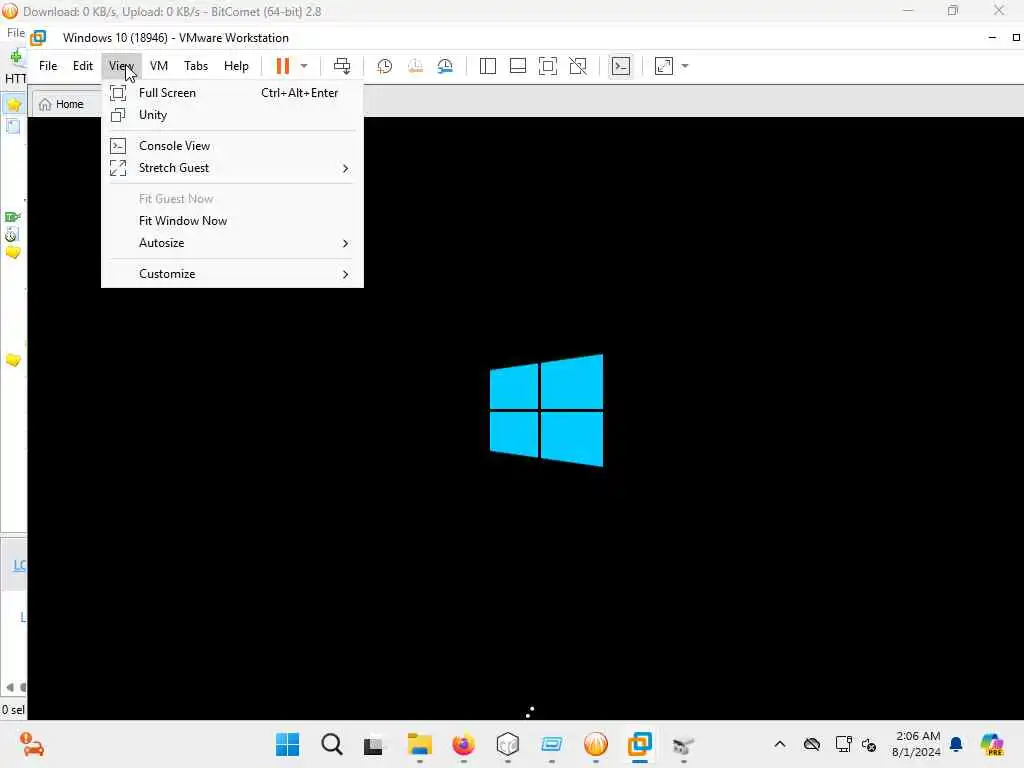1024x768 pixels.
Task: Click Send Ctrl+Alt+Del toolbar icon
Action: [x=342, y=66]
